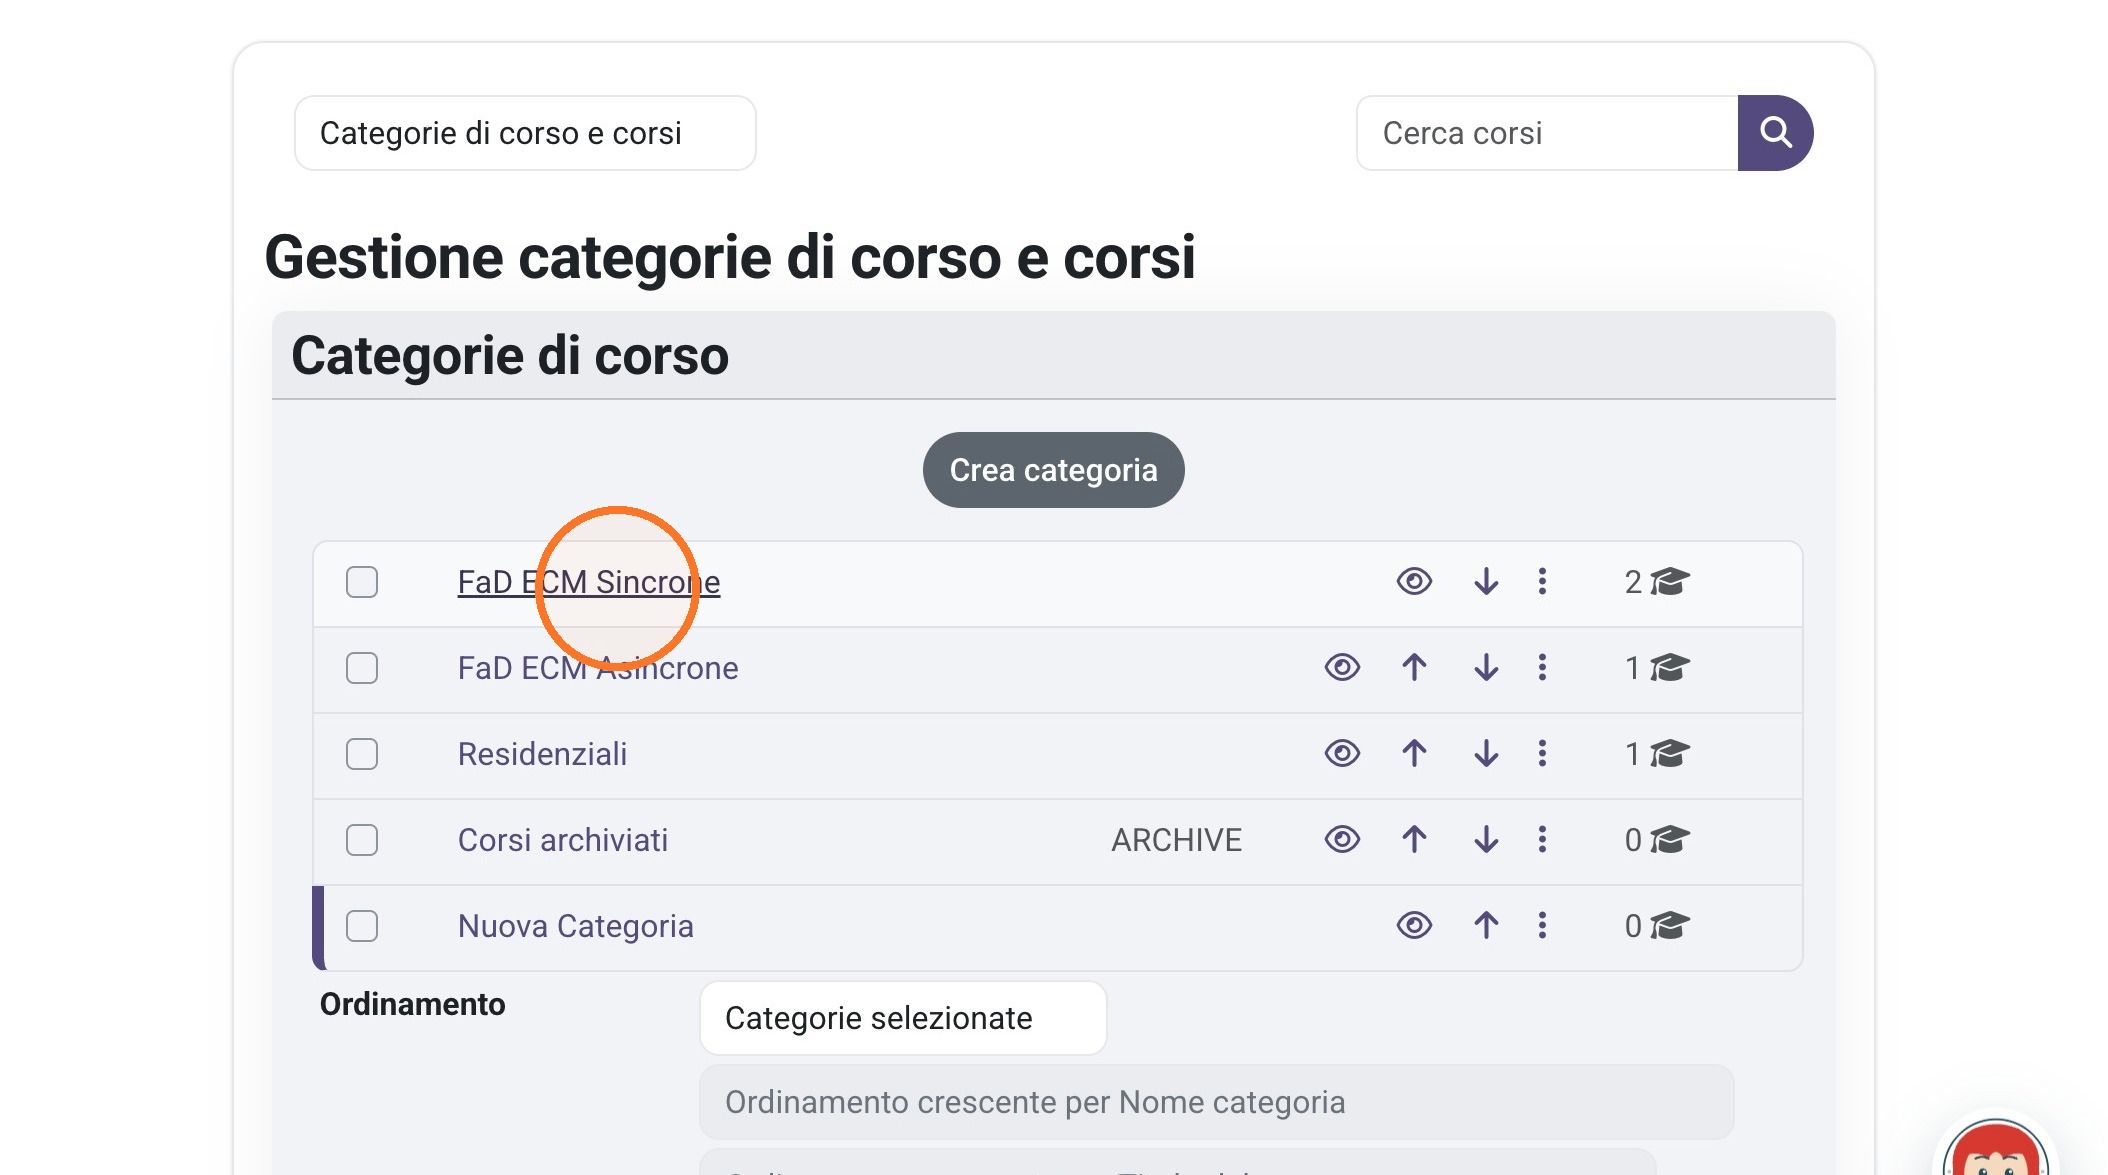Image resolution: width=2108 pixels, height=1175 pixels.
Task: Toggle visibility of Residenziali
Action: 1342,754
